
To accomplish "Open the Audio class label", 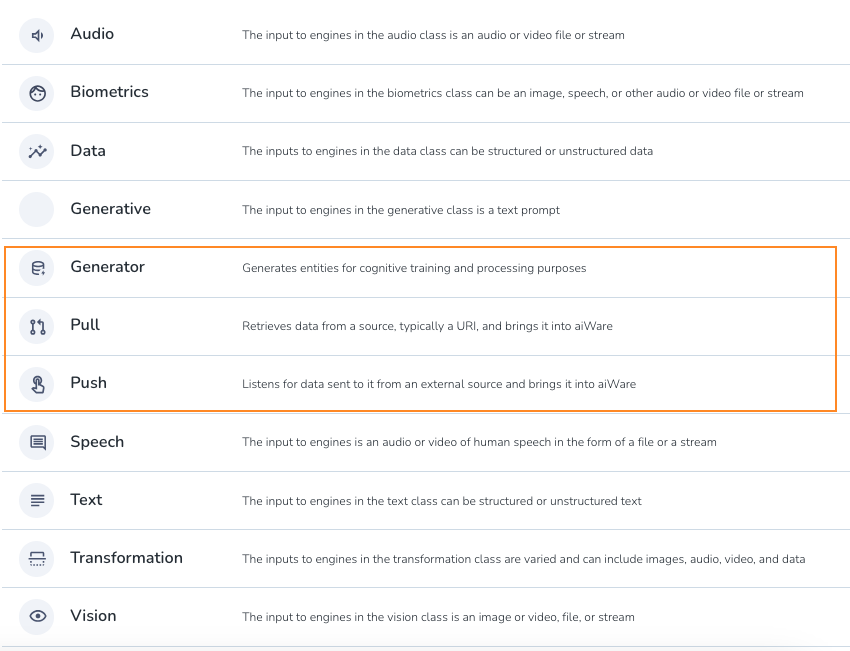I will coord(92,34).
